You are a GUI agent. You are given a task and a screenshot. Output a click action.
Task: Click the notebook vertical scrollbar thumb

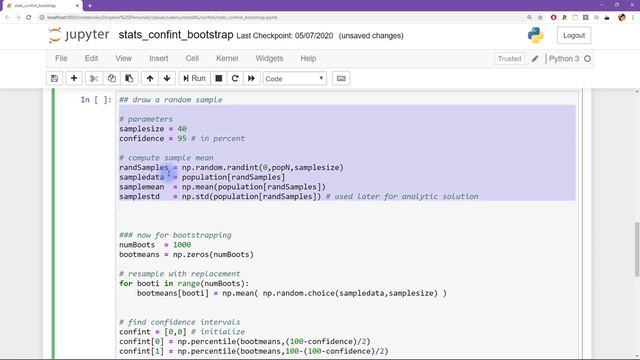[637, 249]
